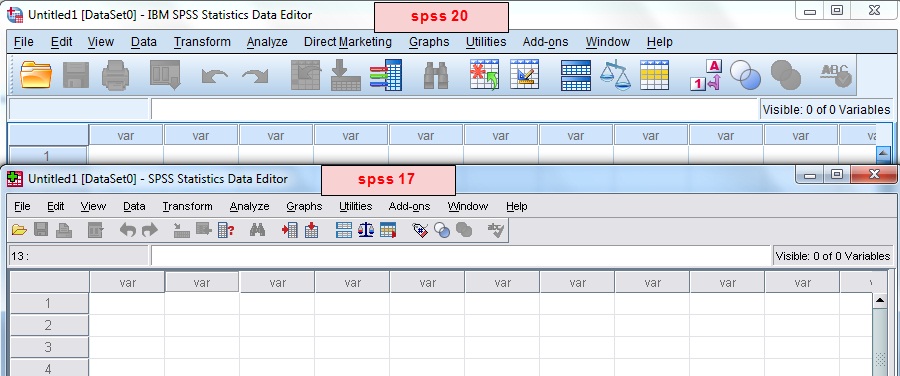The height and width of the screenshot is (376, 900).
Task: Open Find binoculars in IBM SPSS toolbar
Action: [436, 75]
